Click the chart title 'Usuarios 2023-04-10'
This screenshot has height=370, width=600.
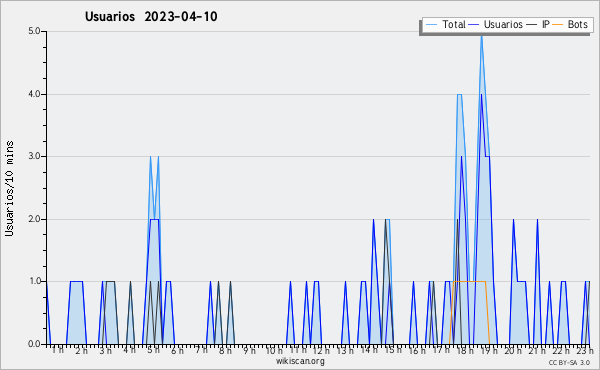151,17
